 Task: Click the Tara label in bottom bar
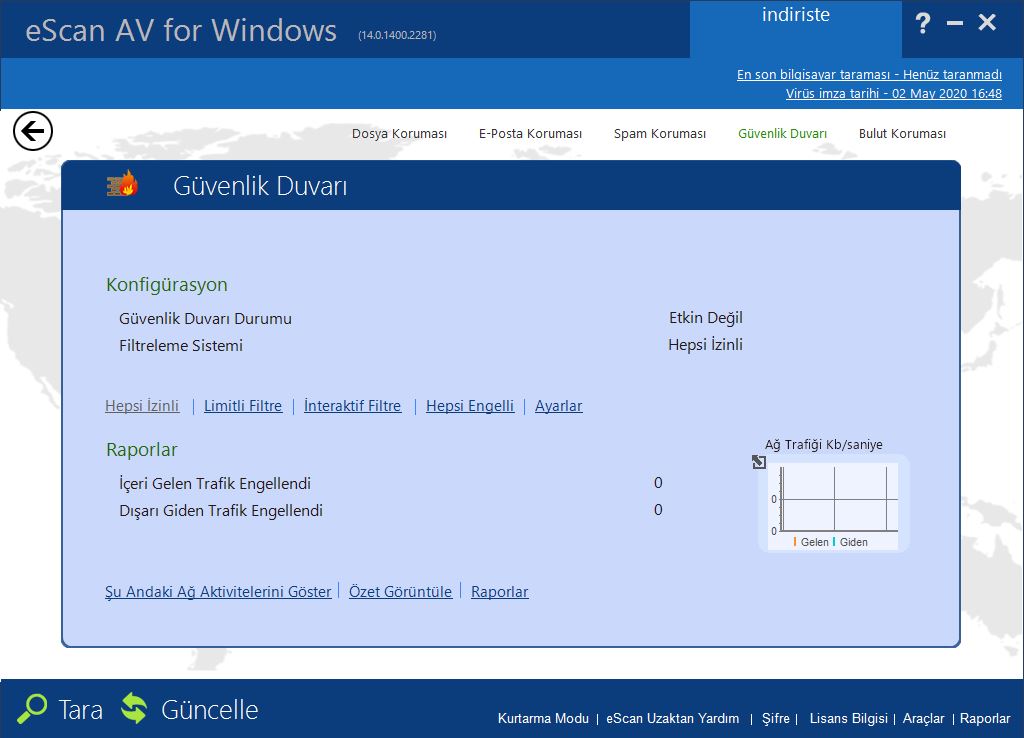coord(80,710)
